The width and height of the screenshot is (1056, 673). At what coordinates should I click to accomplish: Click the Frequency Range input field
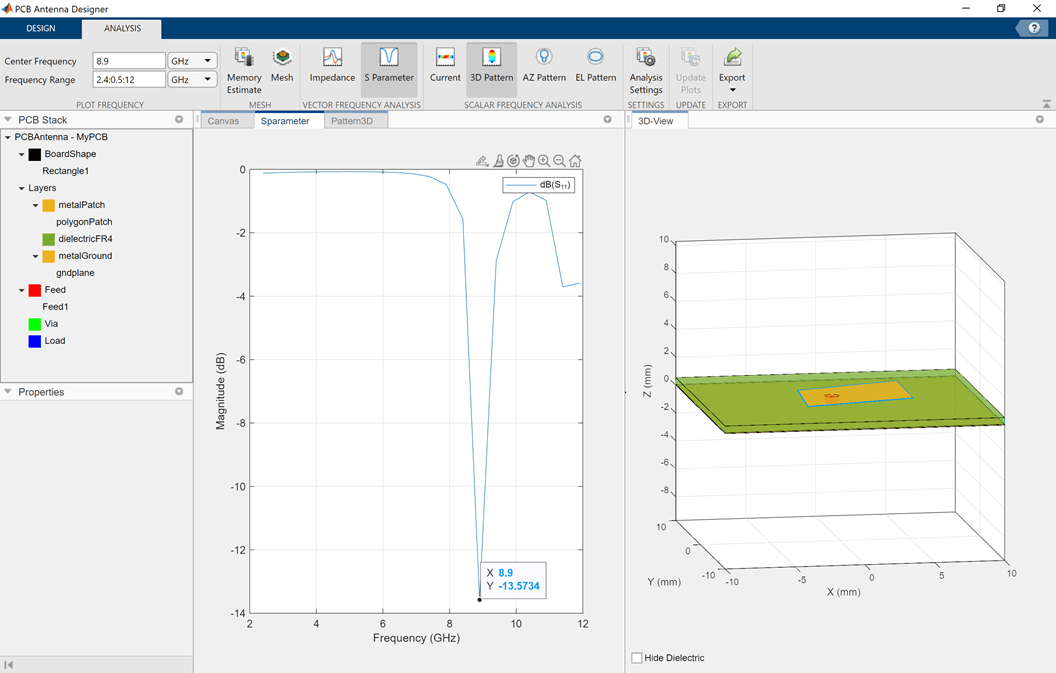click(x=128, y=79)
